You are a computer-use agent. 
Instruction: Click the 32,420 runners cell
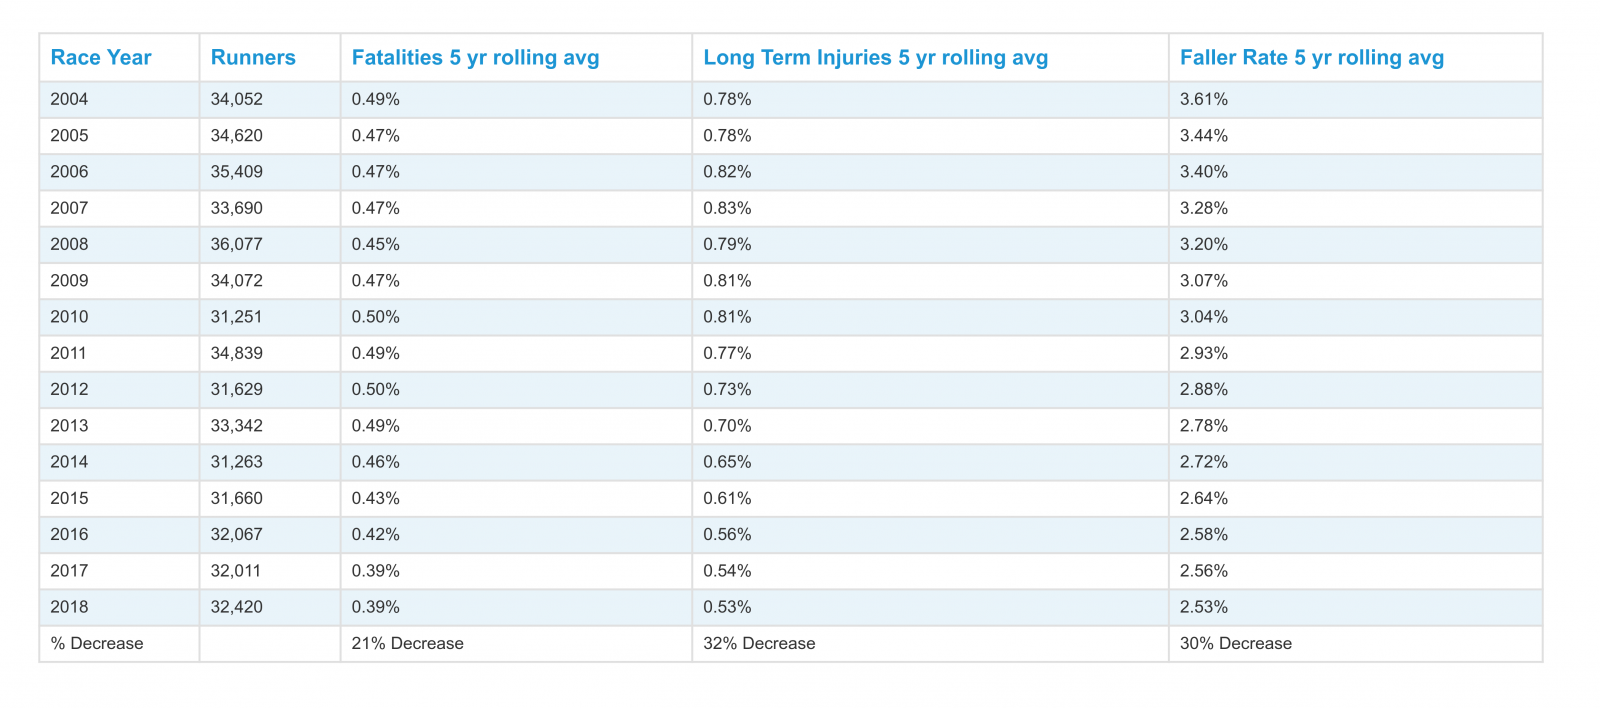coord(237,607)
